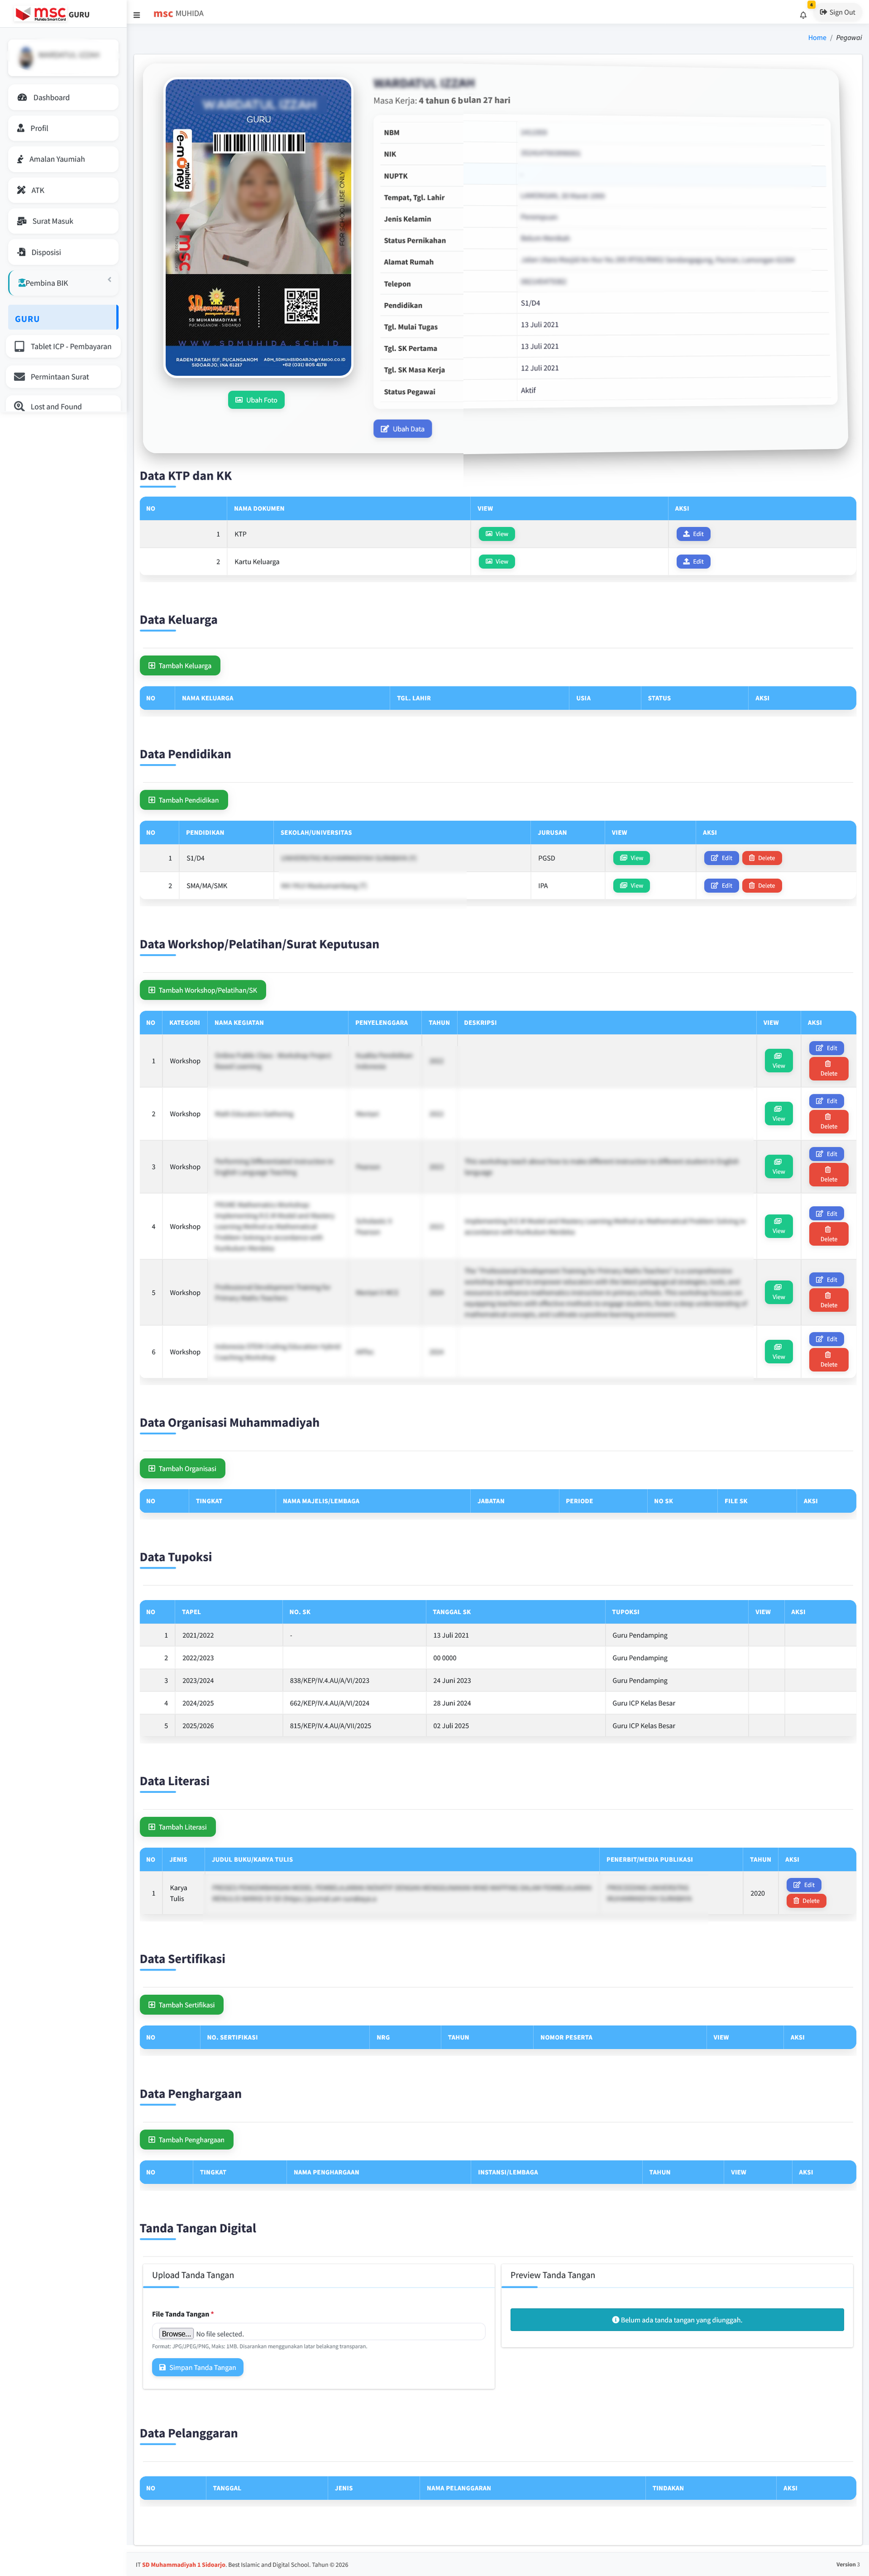This screenshot has height=2576, width=869.
Task: Open the notification bell icon
Action: 802,15
